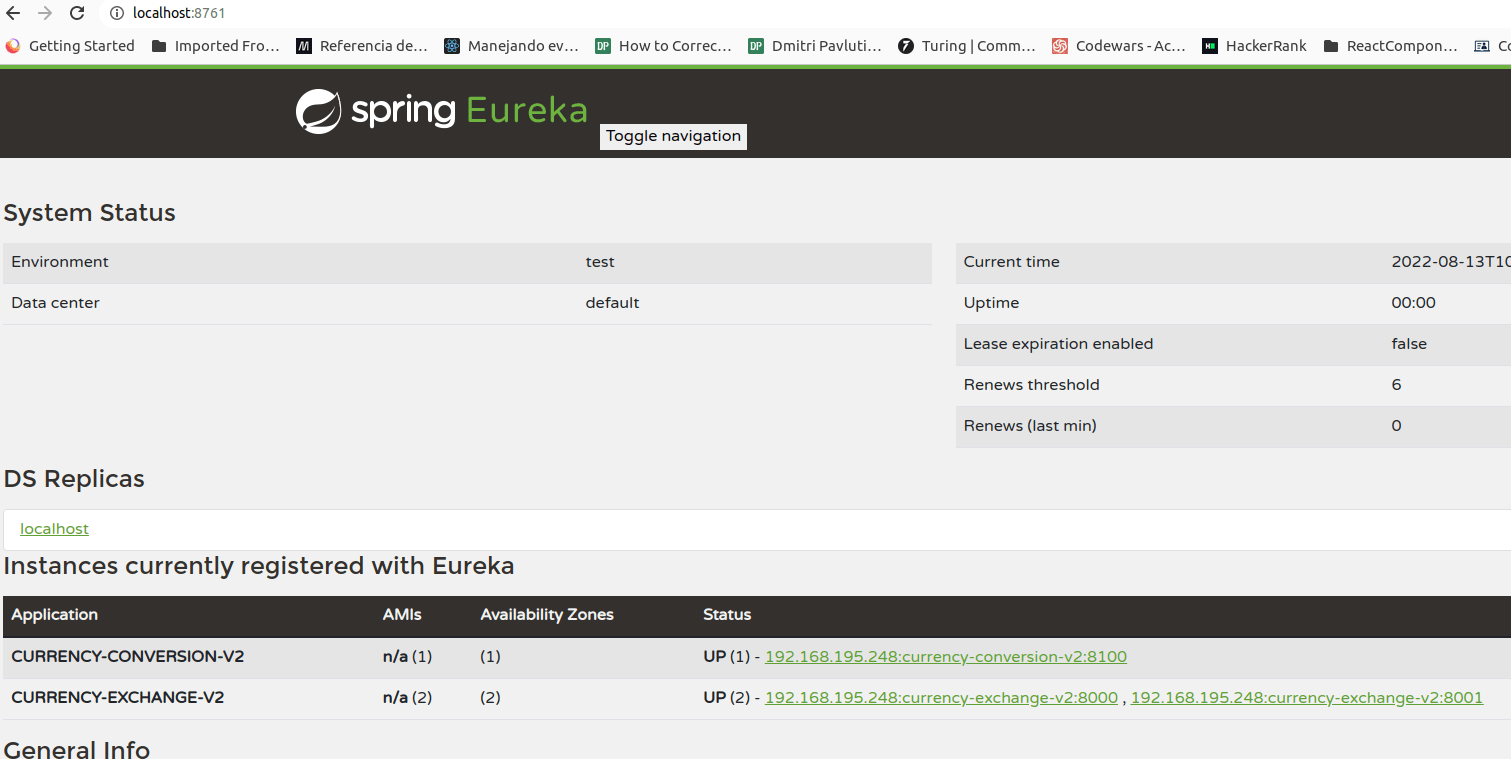Click the Current time label
The image size is (1511, 759).
click(x=1011, y=262)
